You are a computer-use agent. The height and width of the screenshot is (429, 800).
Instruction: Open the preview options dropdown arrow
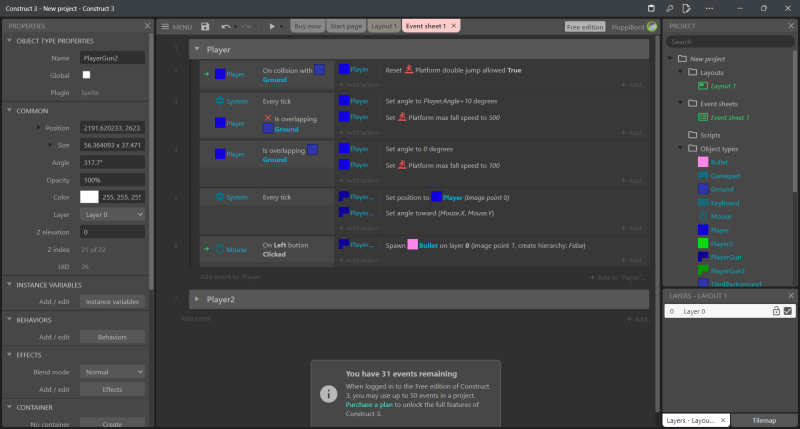click(x=281, y=27)
